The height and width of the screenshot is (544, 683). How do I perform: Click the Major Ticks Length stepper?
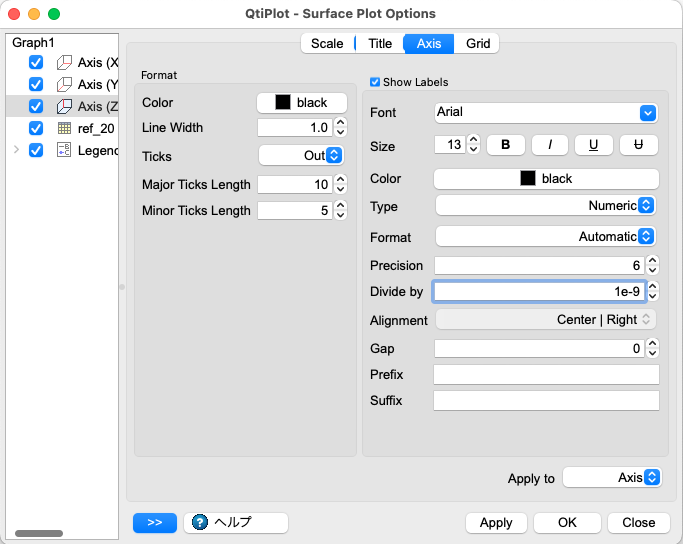coord(341,184)
